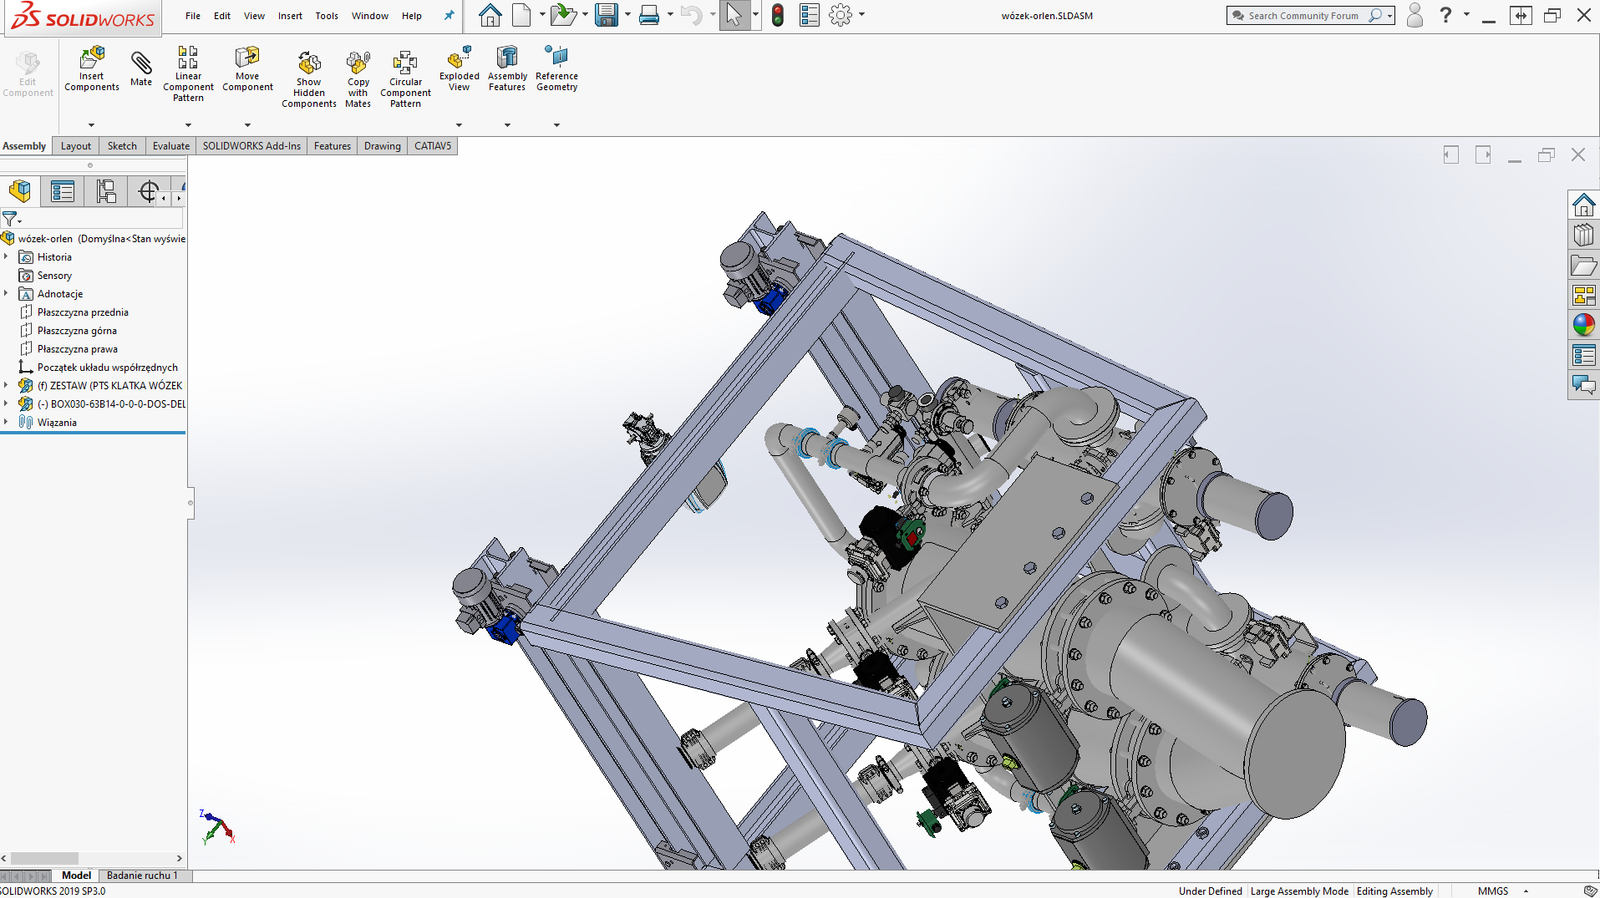Open Insert Components dropdown arrow

91,125
